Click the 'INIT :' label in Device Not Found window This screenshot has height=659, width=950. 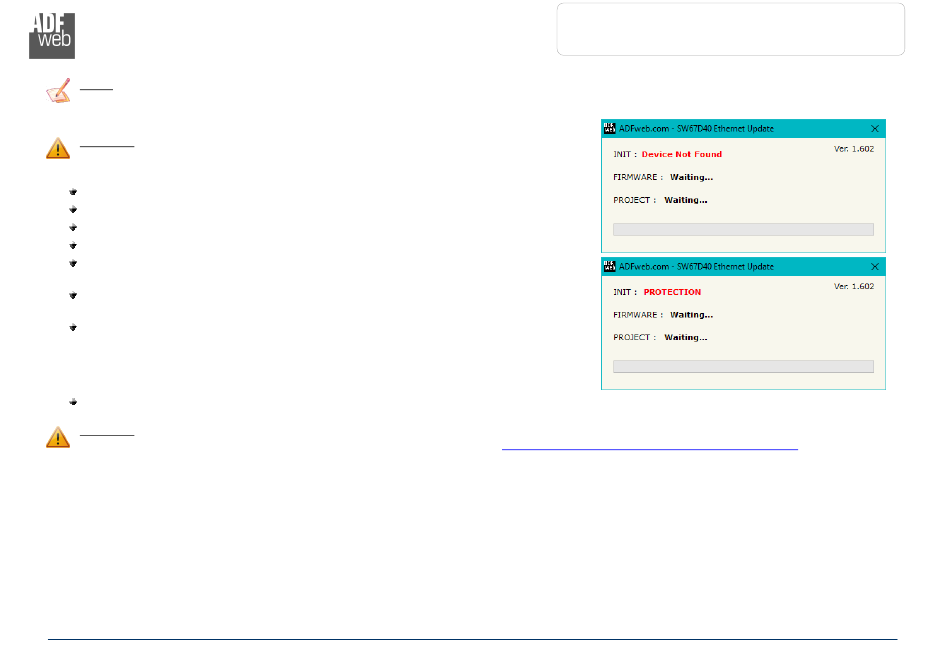coord(625,154)
